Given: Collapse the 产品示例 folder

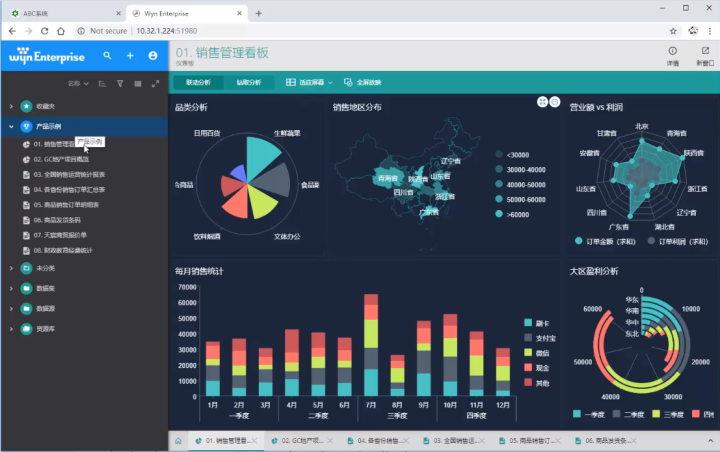Looking at the screenshot, I should [11, 126].
